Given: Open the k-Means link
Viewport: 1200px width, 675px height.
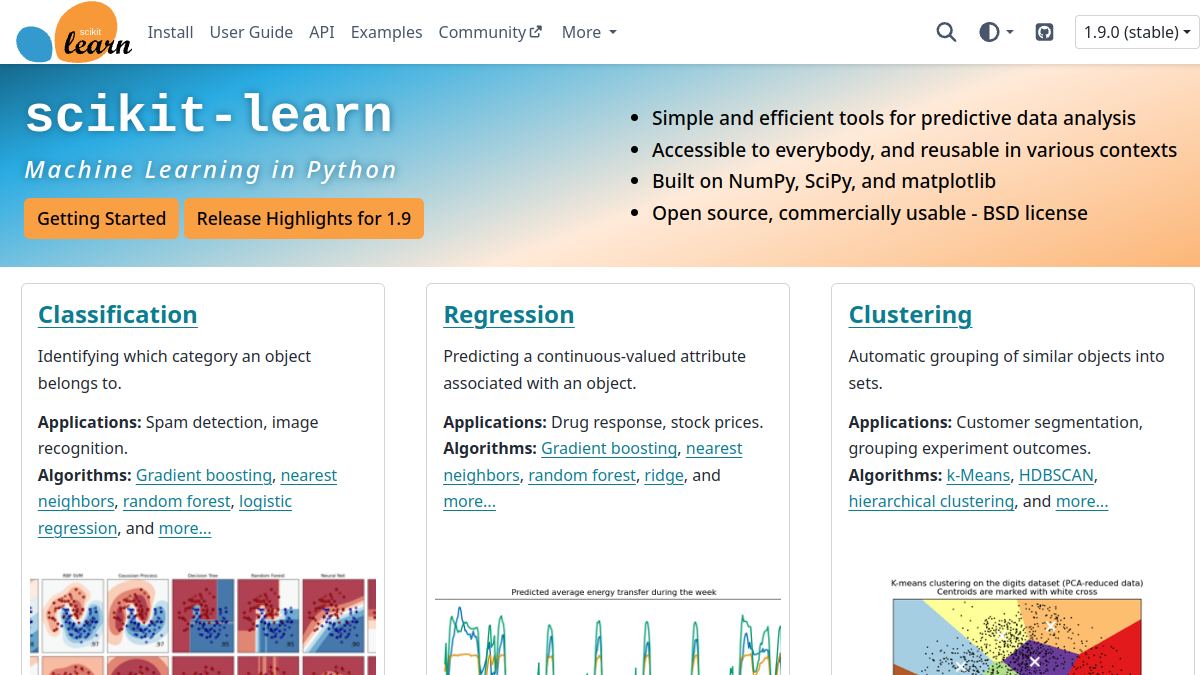Looking at the screenshot, I should pos(978,475).
